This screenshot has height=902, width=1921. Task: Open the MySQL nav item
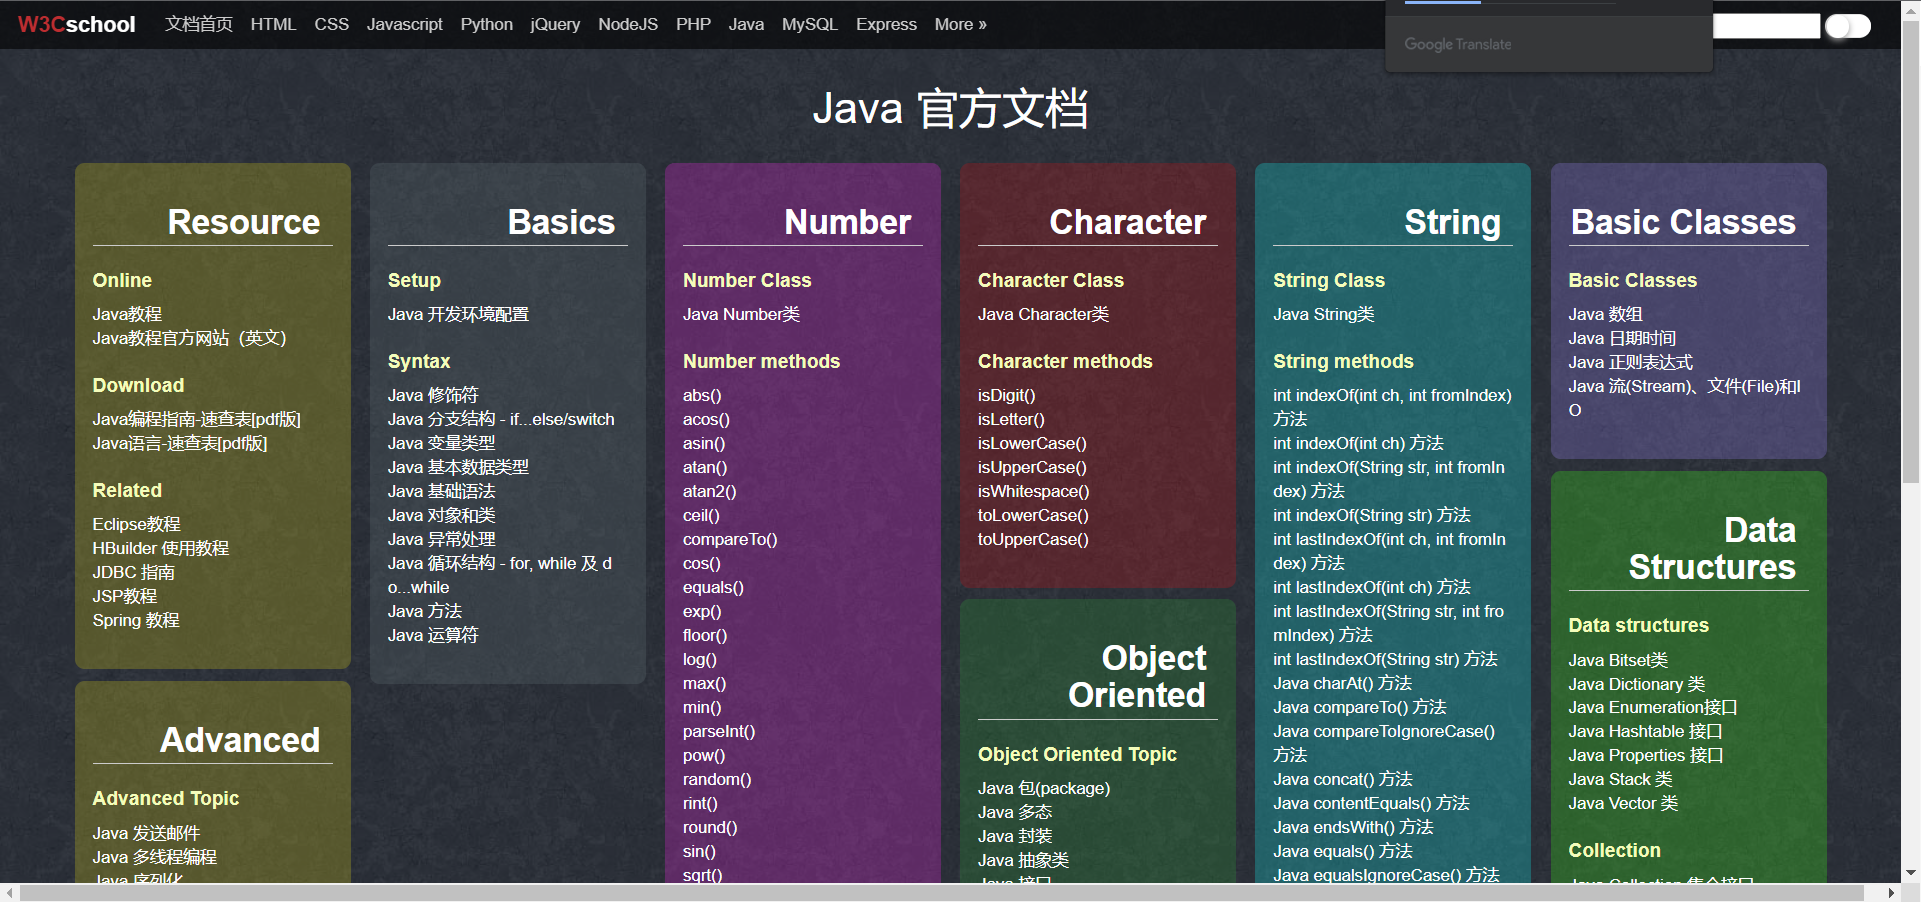tap(809, 24)
